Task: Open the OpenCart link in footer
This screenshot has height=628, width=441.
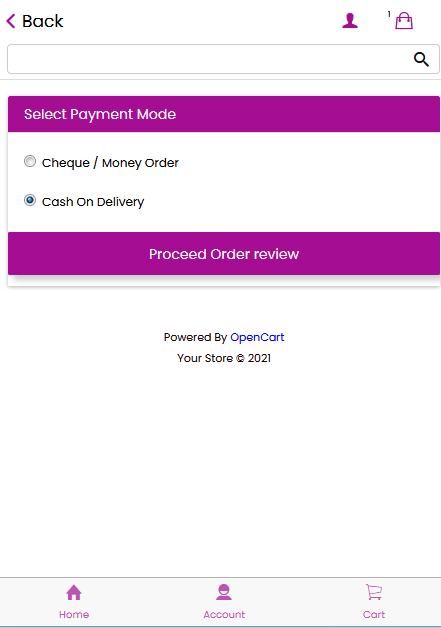Action: pyautogui.click(x=257, y=337)
